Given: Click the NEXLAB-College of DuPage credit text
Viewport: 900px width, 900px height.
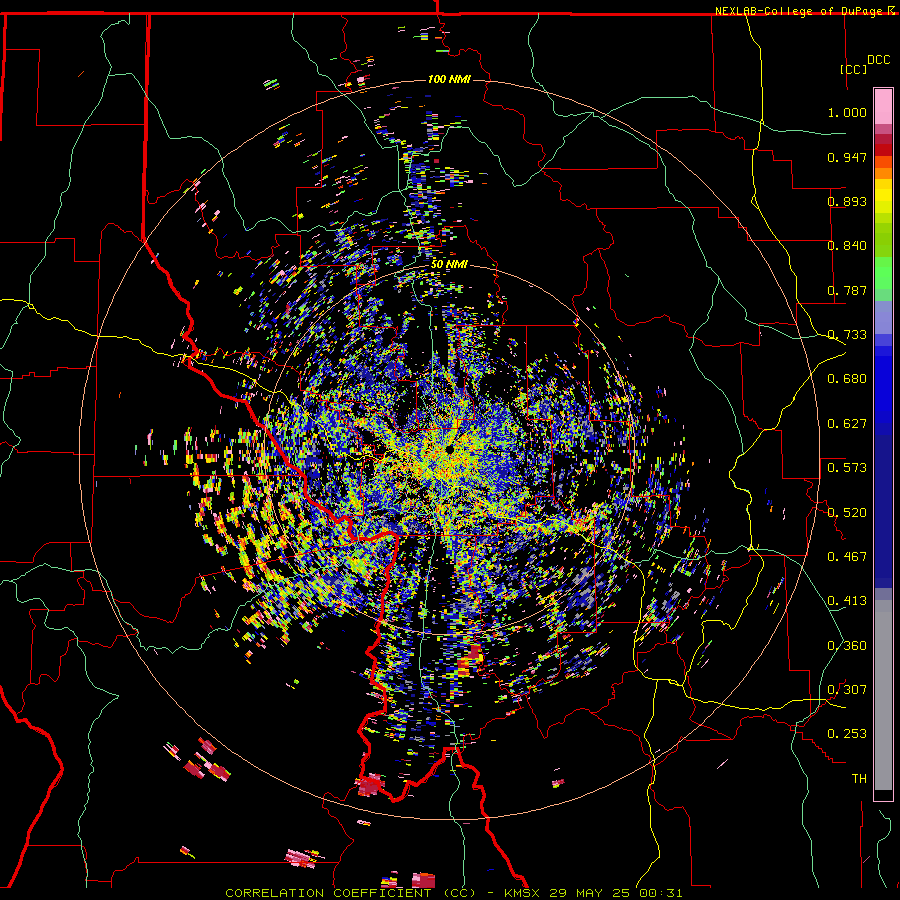Looking at the screenshot, I should coord(798,11).
